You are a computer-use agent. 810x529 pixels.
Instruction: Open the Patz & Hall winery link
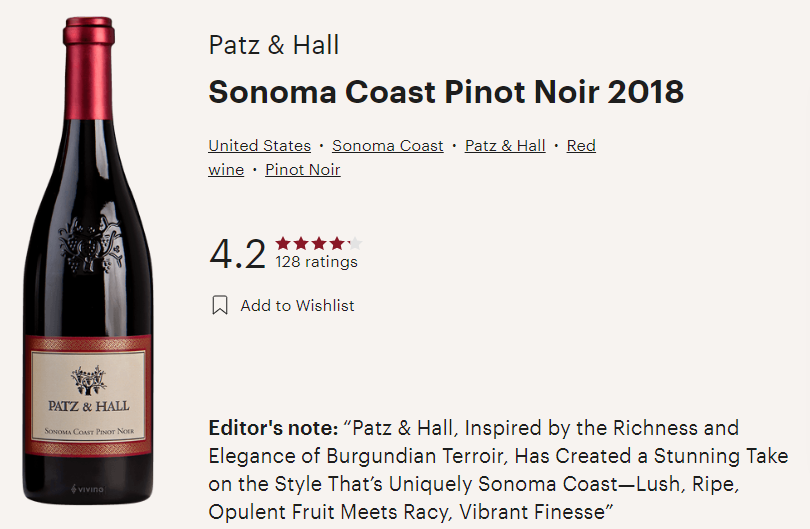(505, 146)
